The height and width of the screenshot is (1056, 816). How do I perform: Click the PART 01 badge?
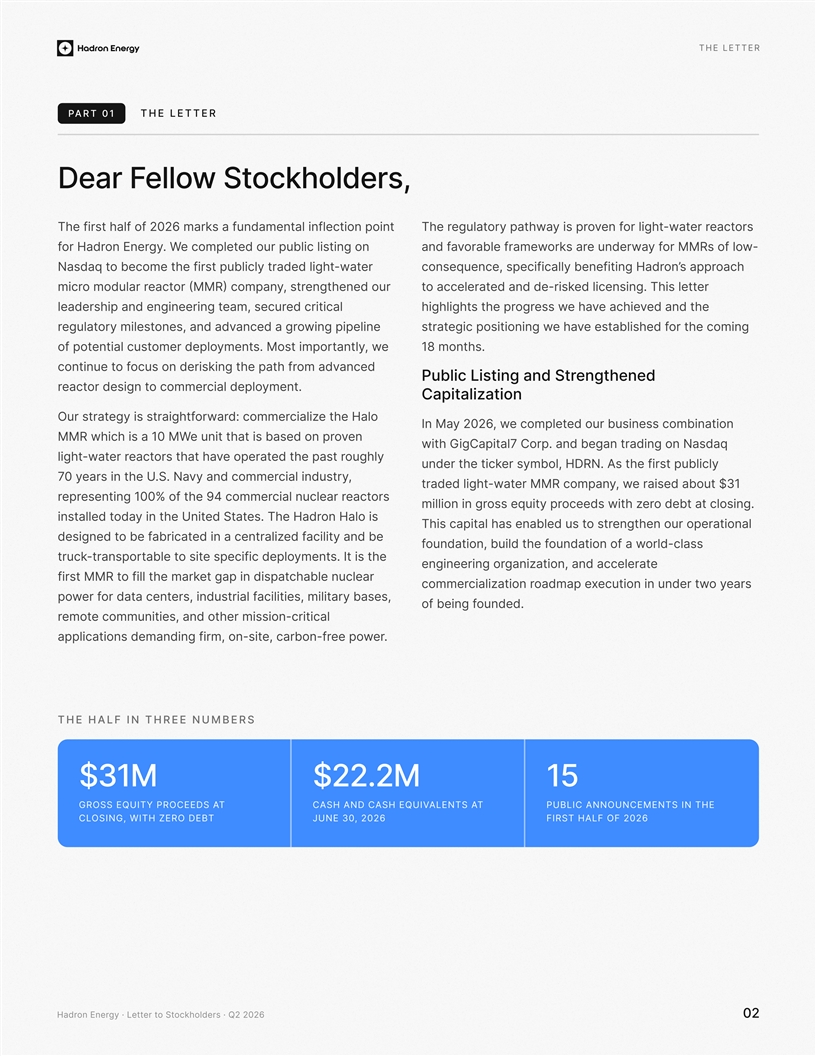point(92,113)
